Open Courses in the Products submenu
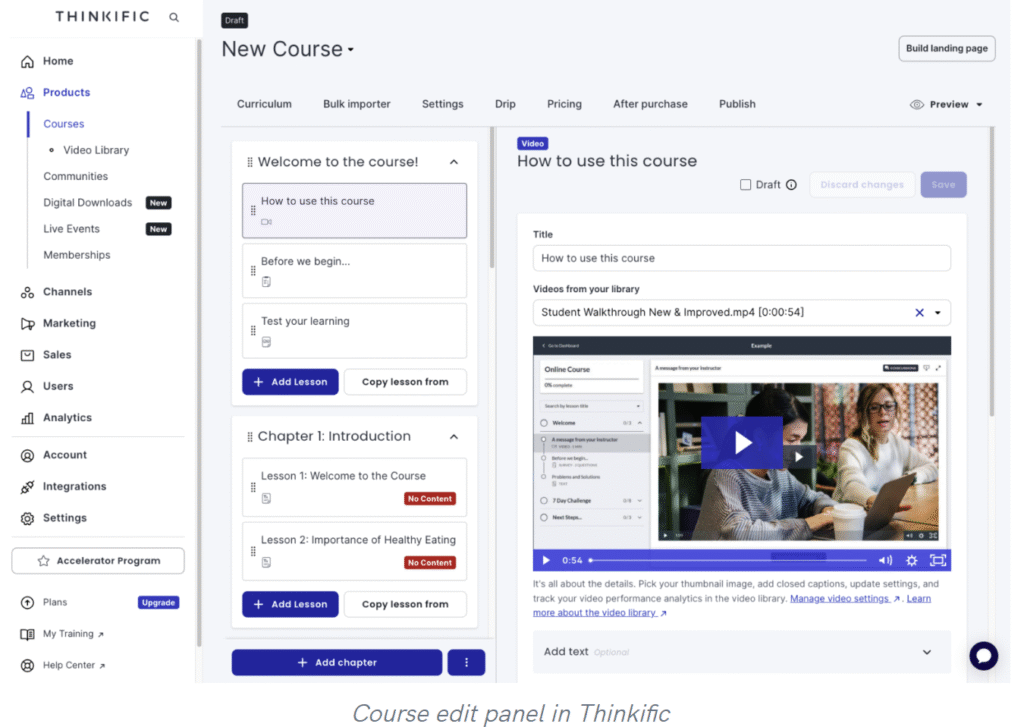 63,123
